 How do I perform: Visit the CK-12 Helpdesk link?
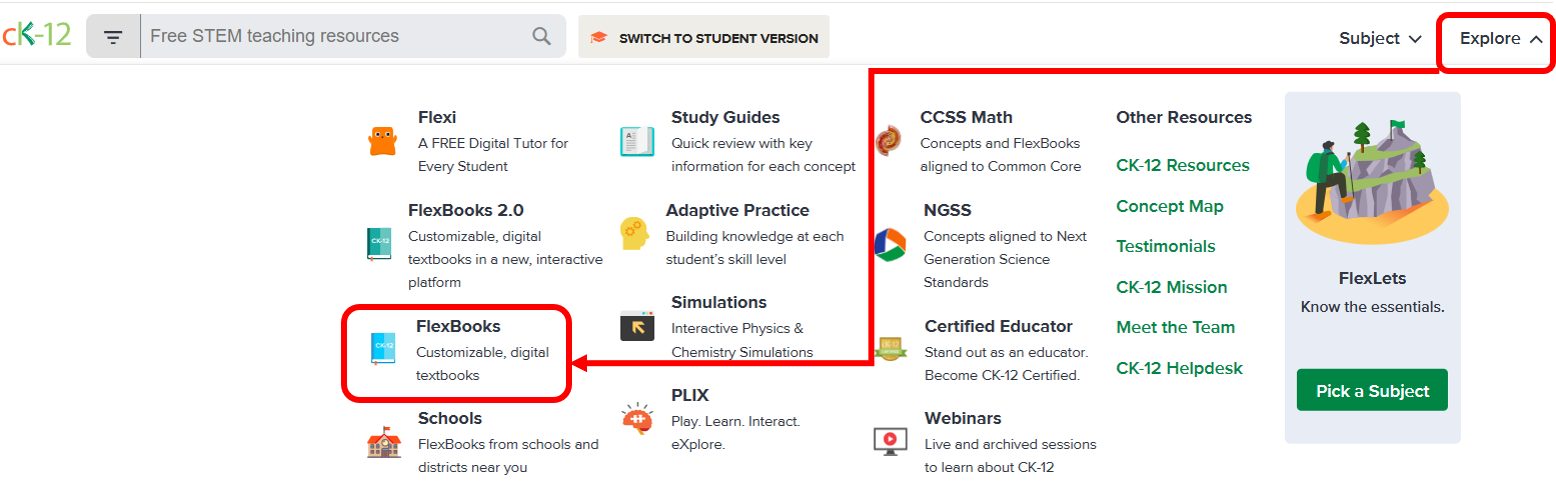pyautogui.click(x=1179, y=368)
